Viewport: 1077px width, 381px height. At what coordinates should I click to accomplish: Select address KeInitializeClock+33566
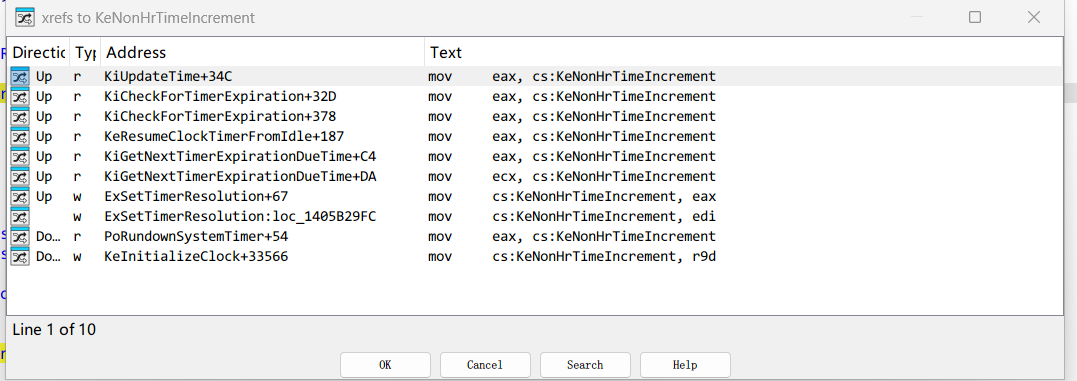(196, 257)
